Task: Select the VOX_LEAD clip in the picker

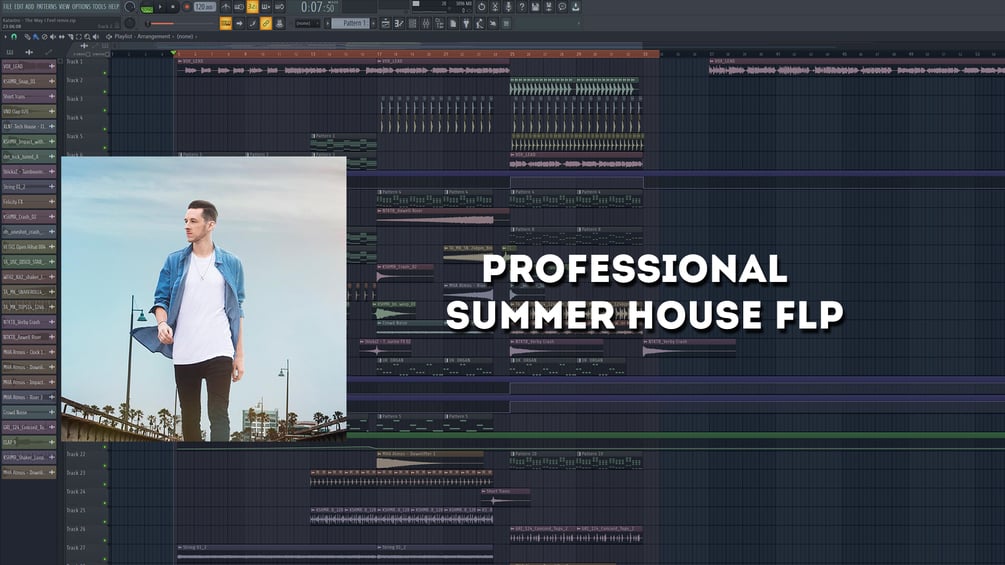Action: click(x=28, y=66)
